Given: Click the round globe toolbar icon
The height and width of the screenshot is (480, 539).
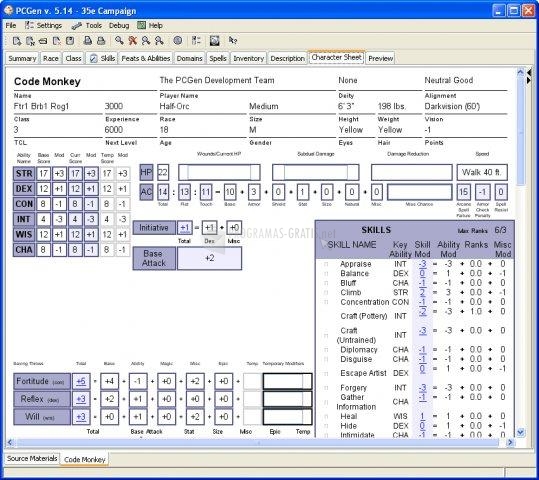Looking at the screenshot, I should pyautogui.click(x=177, y=41).
